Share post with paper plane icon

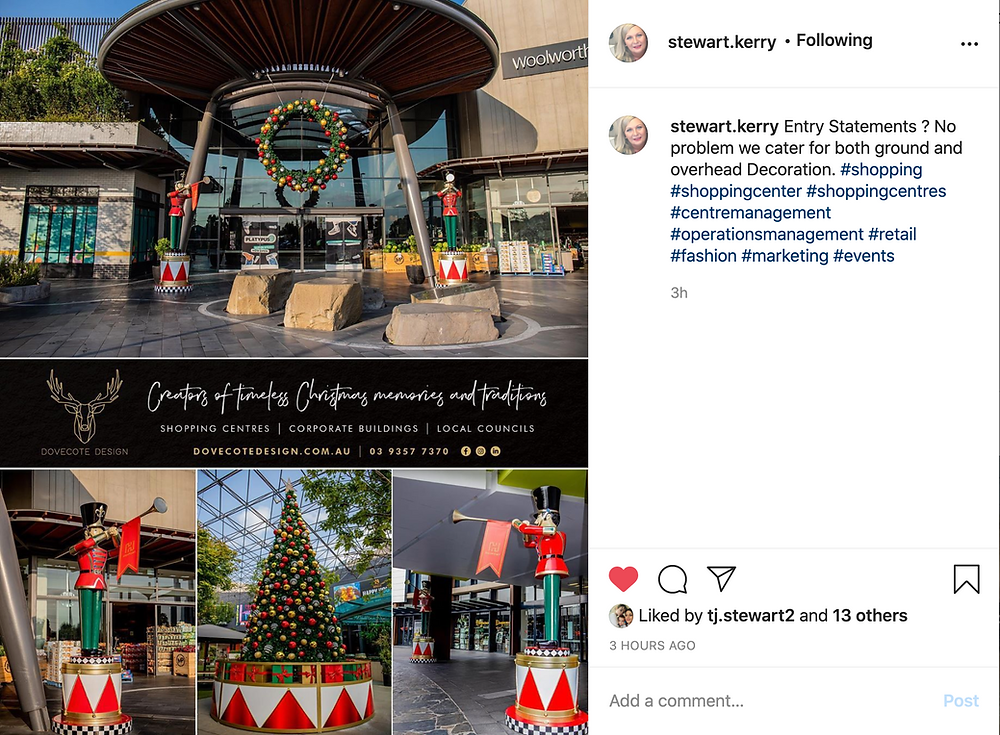721,578
